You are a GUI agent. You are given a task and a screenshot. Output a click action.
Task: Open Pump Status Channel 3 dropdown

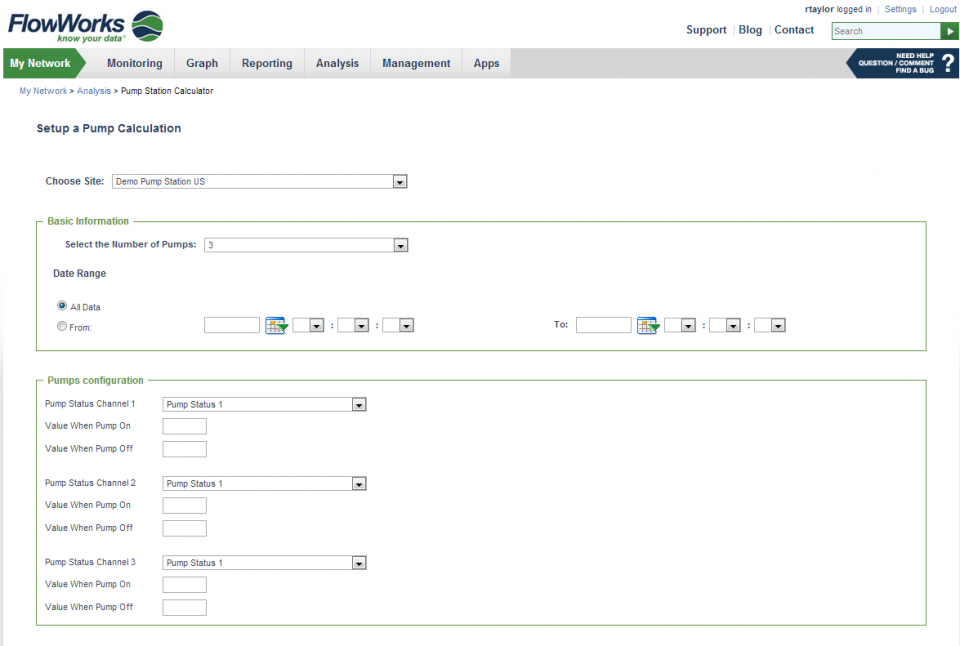264,563
